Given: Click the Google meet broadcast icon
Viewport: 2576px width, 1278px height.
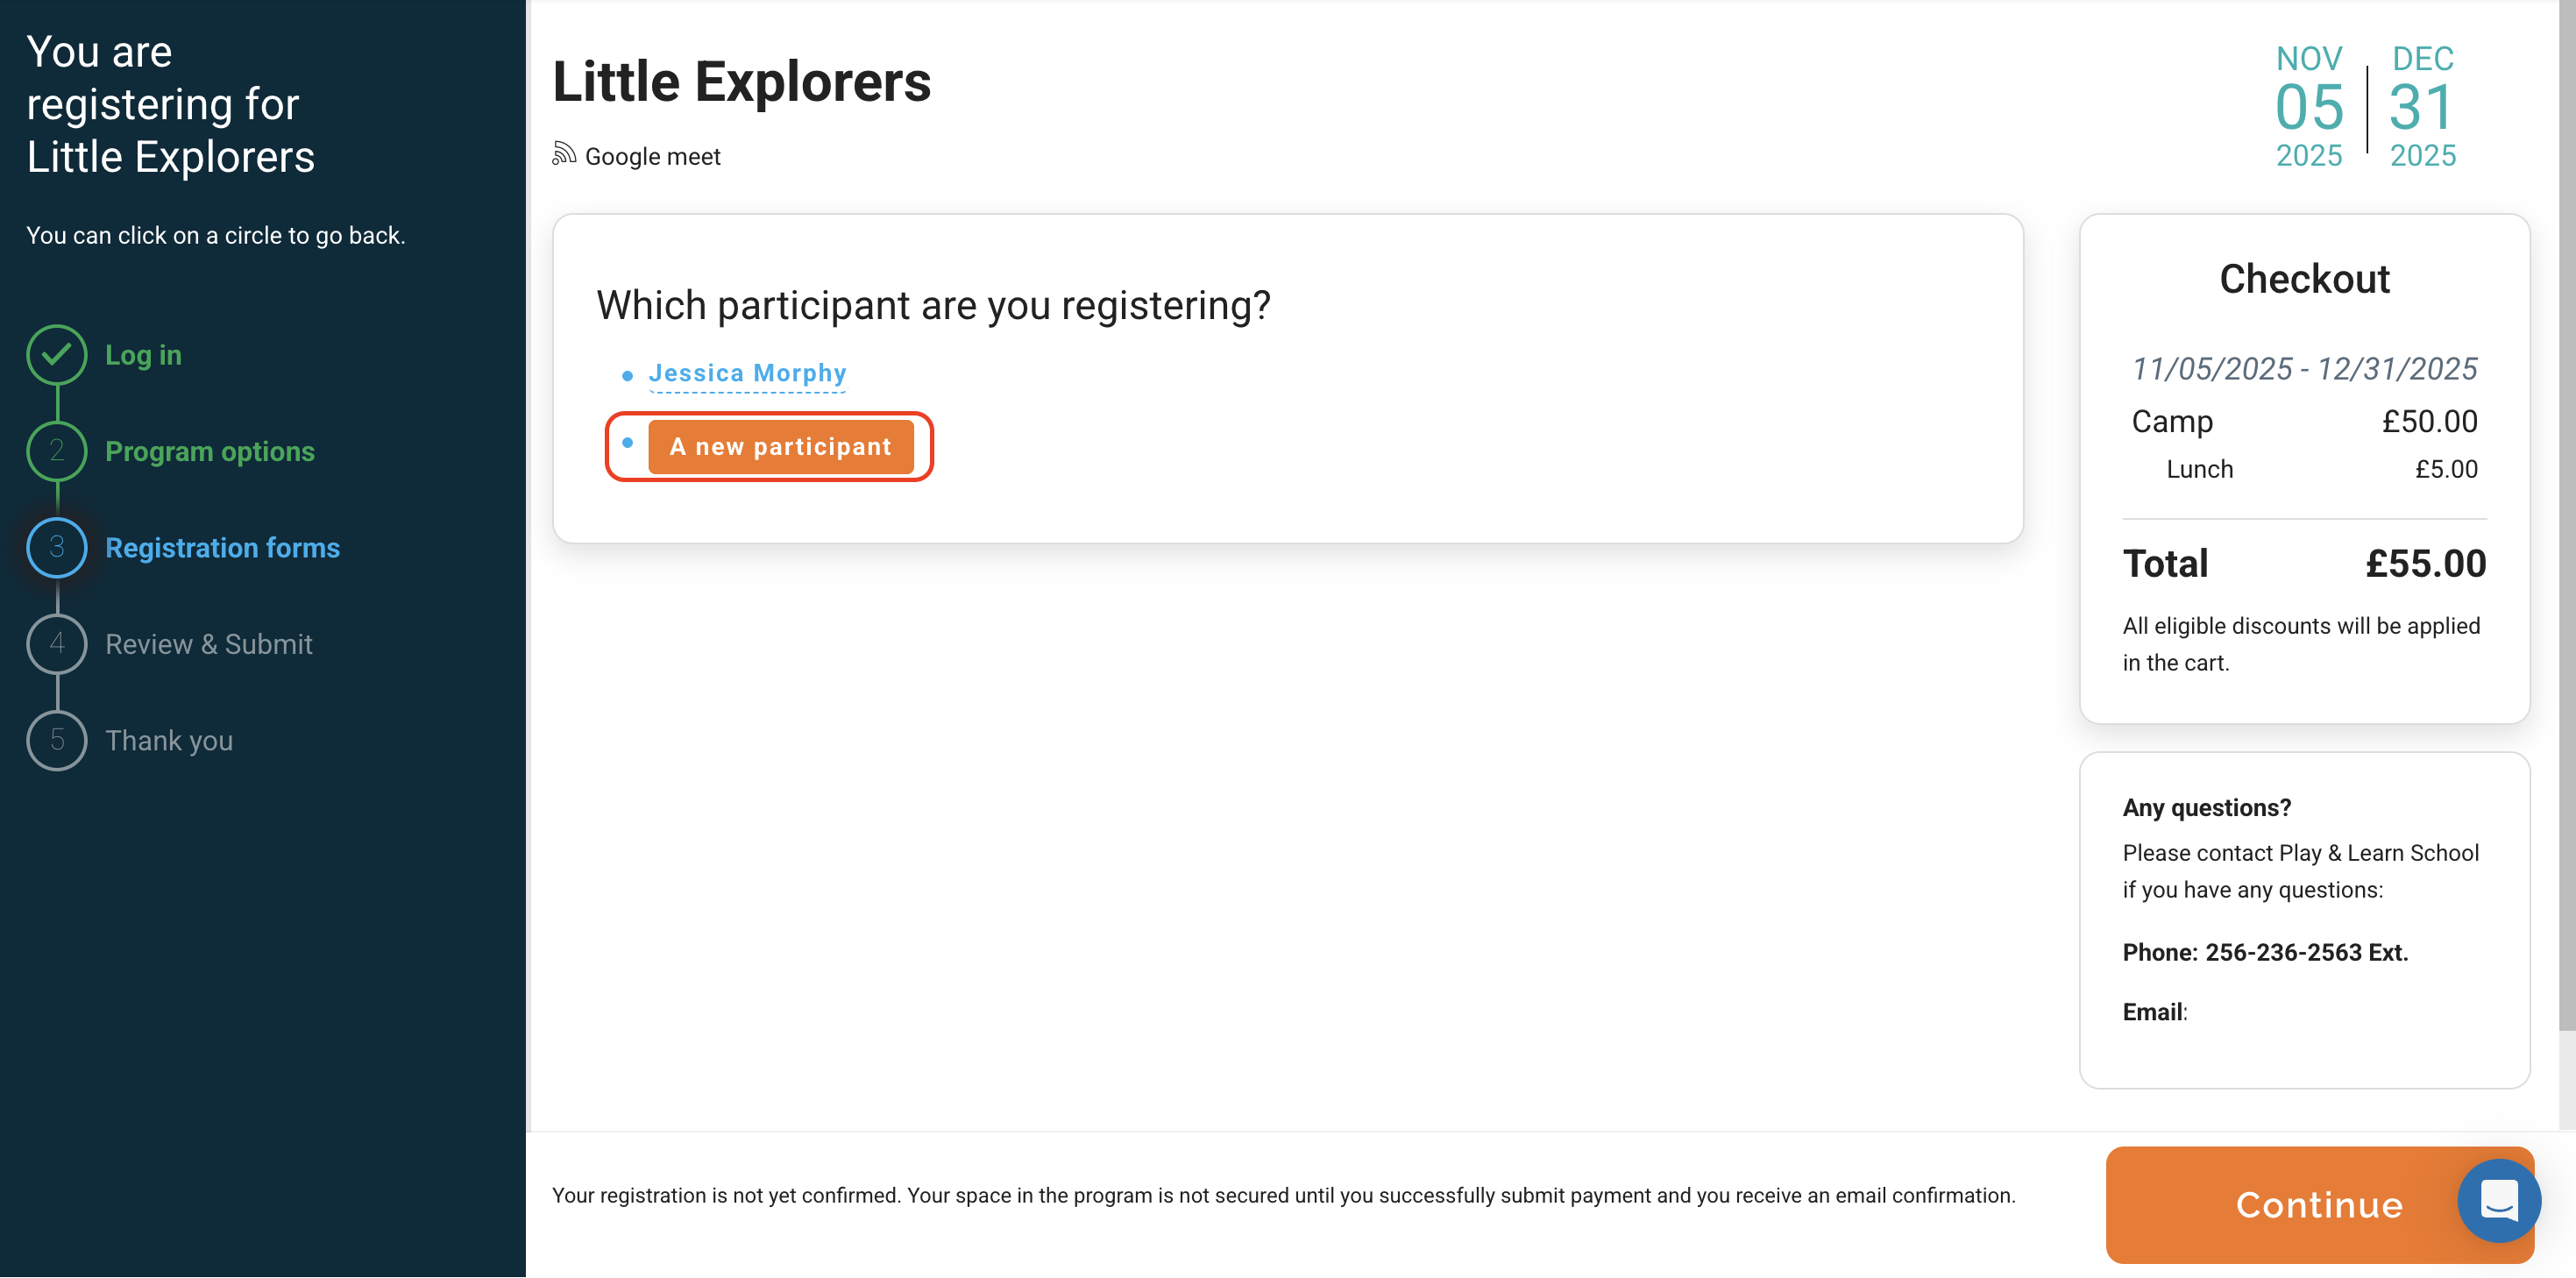Looking at the screenshot, I should pyautogui.click(x=564, y=154).
